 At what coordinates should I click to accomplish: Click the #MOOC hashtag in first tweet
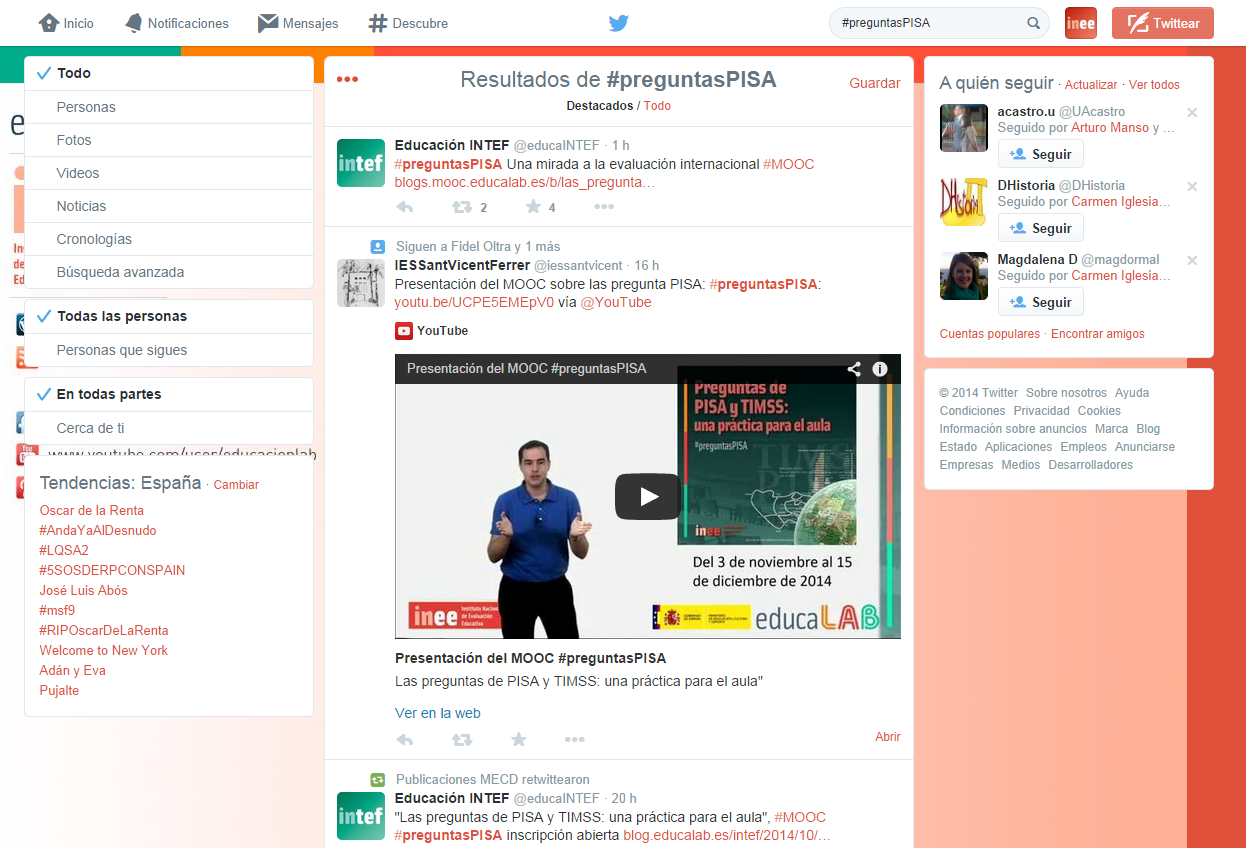click(x=789, y=164)
